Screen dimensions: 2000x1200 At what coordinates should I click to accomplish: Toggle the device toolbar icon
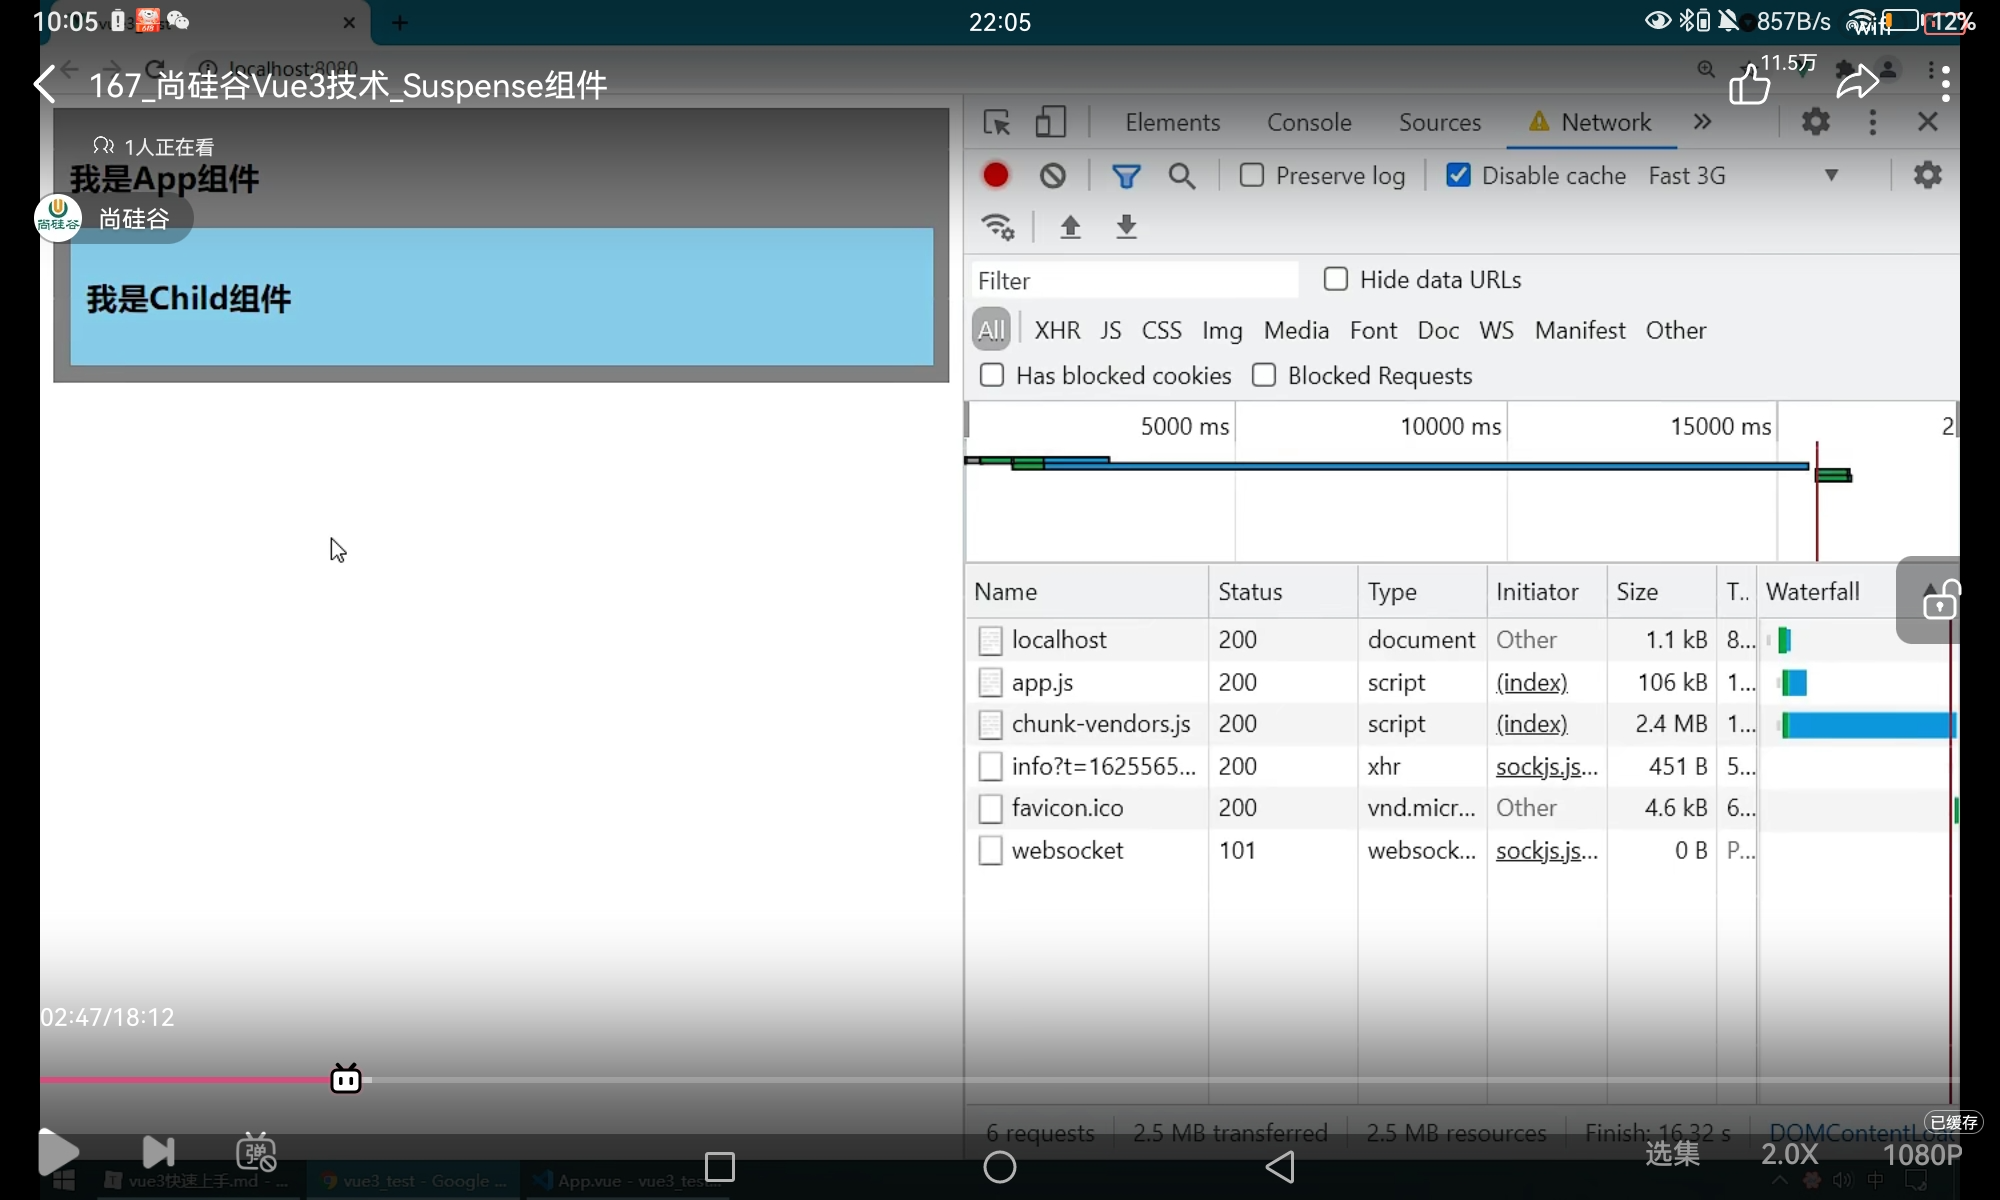1050,122
